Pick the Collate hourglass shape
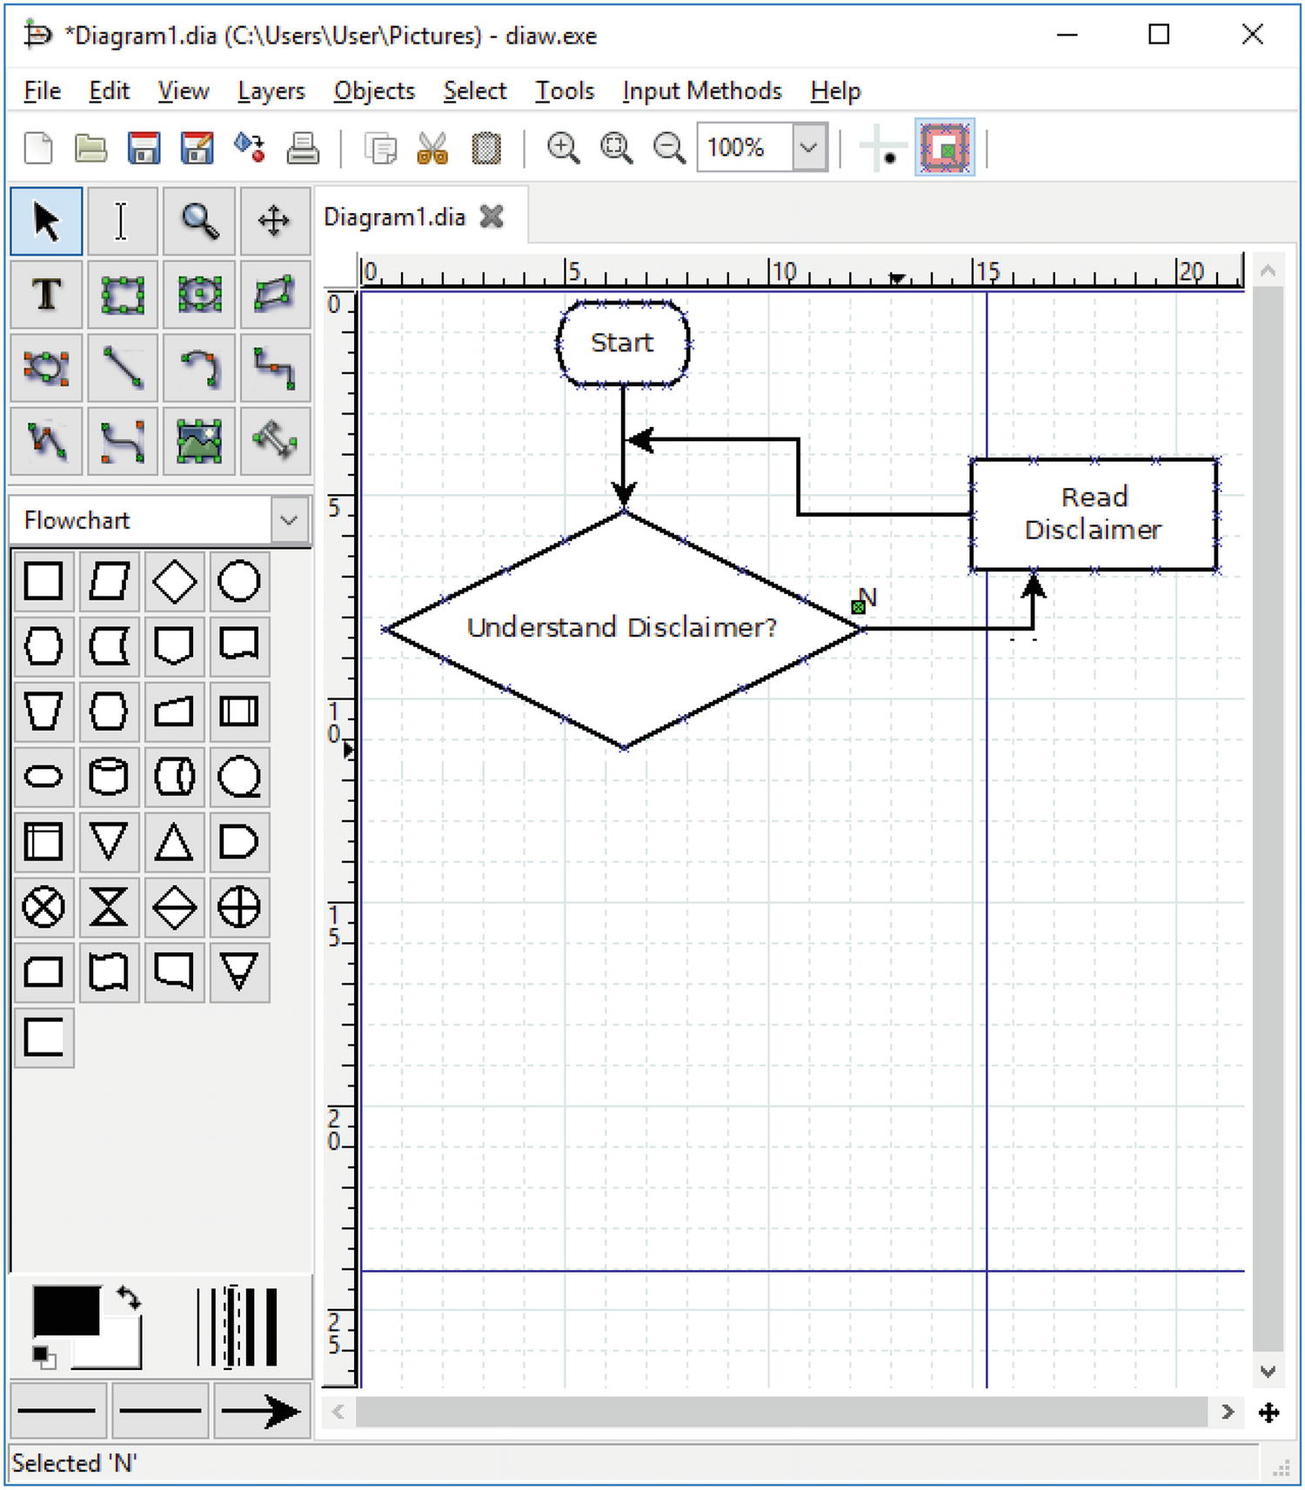The width and height of the screenshot is (1305, 1490). [109, 908]
